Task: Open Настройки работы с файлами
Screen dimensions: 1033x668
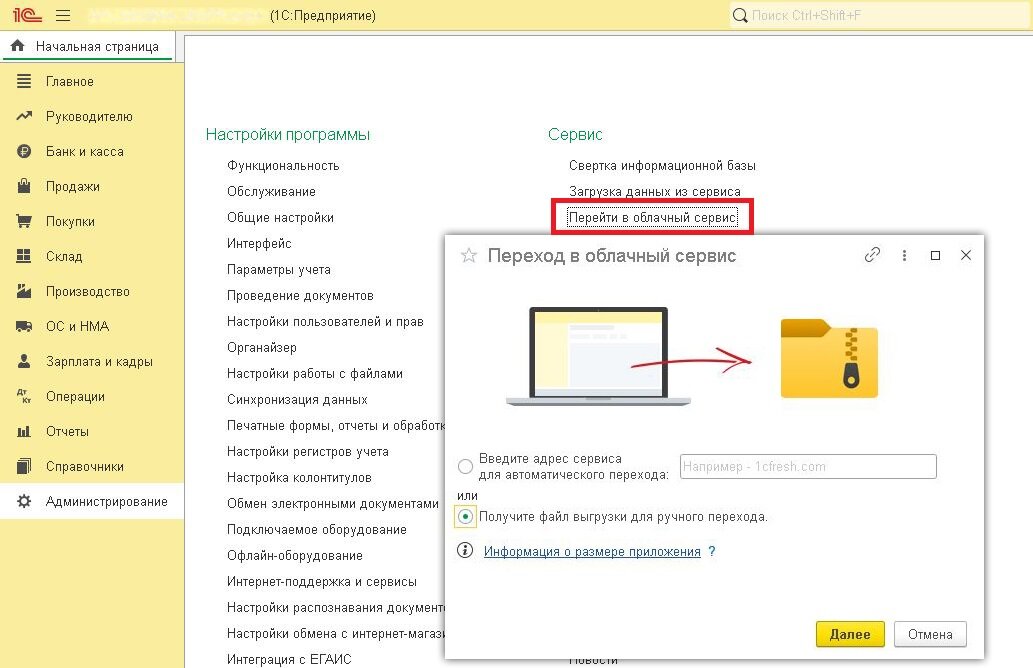Action: click(314, 374)
